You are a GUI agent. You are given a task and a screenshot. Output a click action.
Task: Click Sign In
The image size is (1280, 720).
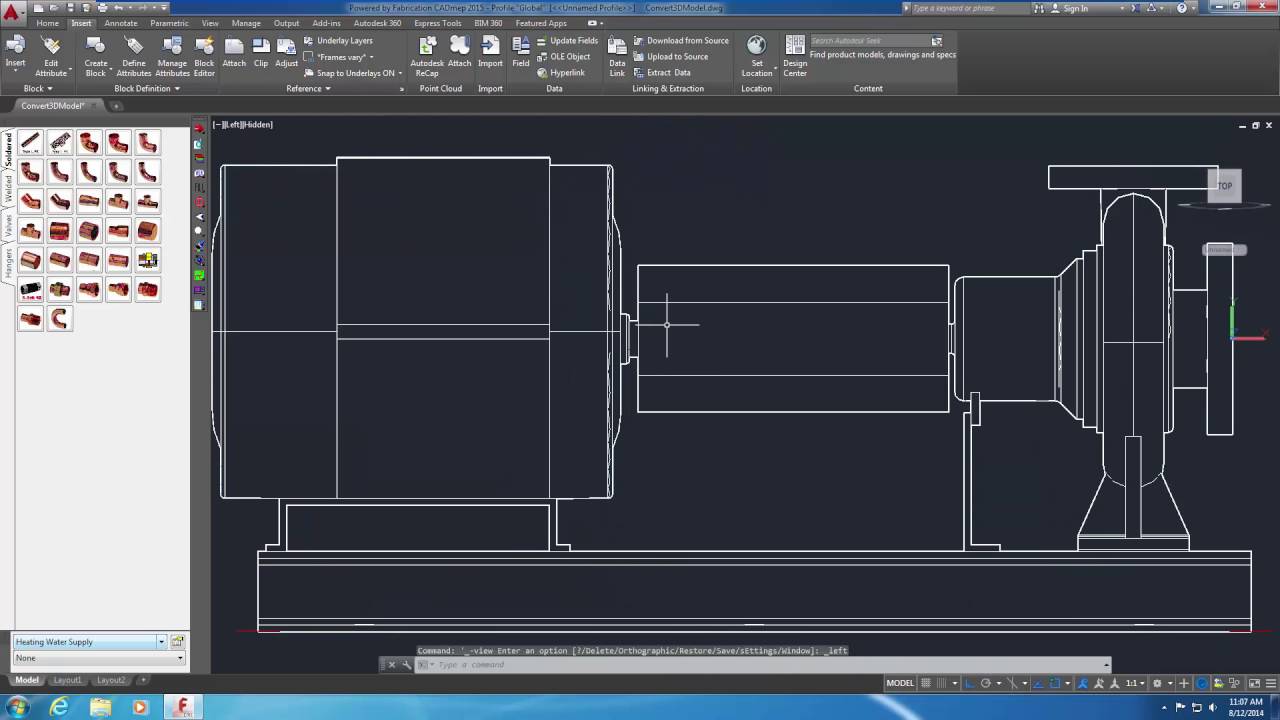pyautogui.click(x=1075, y=8)
